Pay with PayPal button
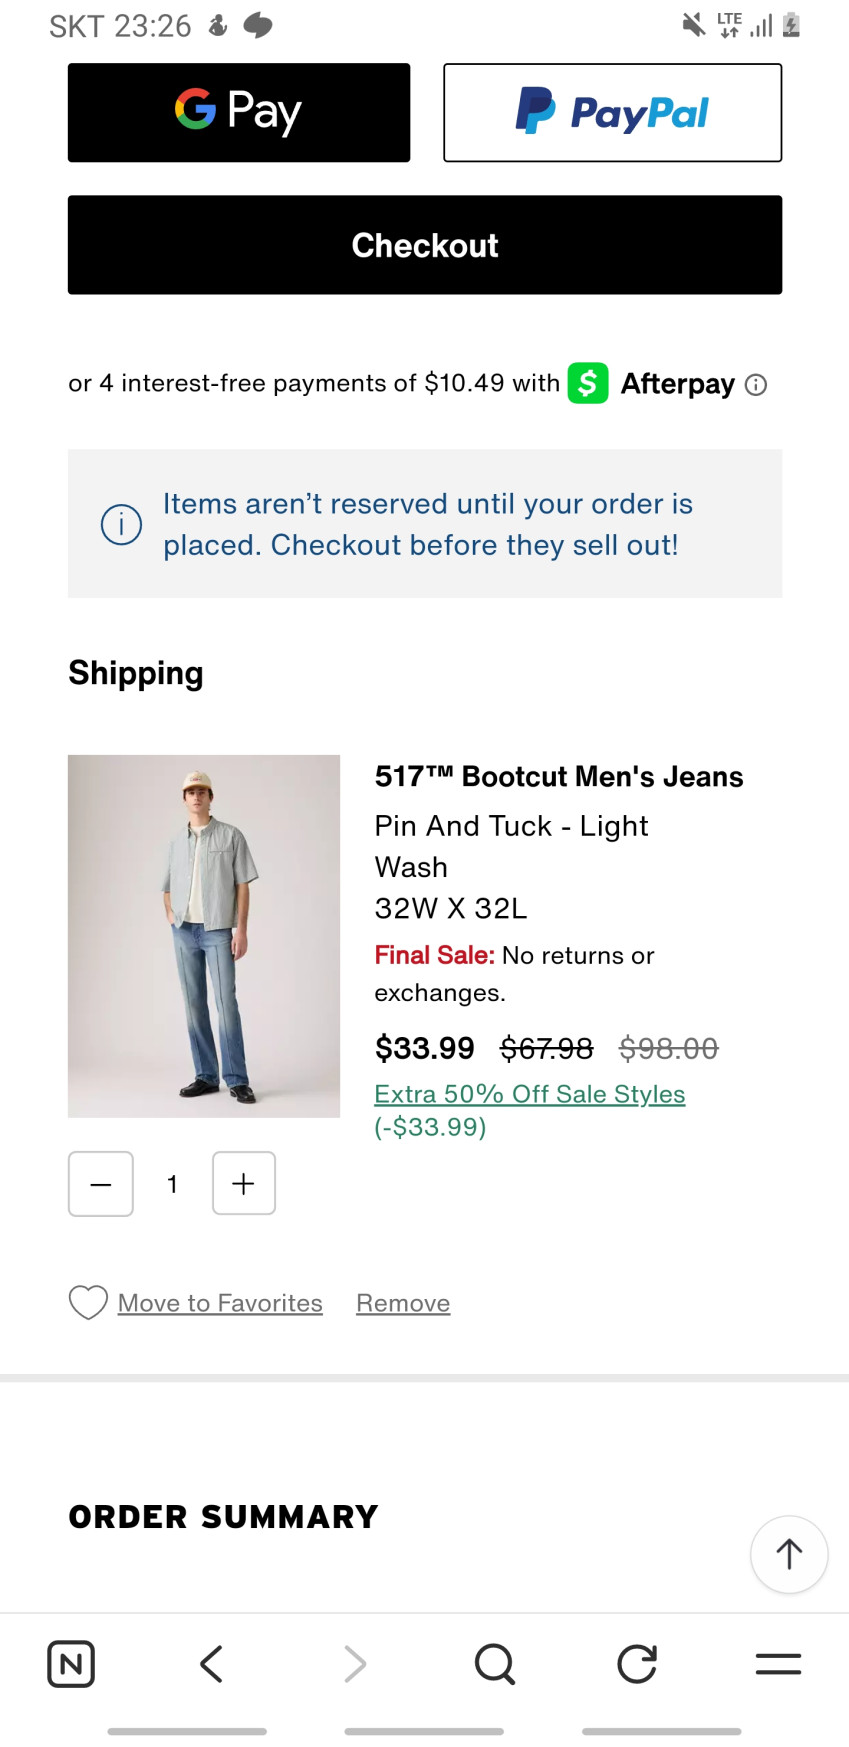This screenshot has height=1747, width=849. (x=612, y=112)
